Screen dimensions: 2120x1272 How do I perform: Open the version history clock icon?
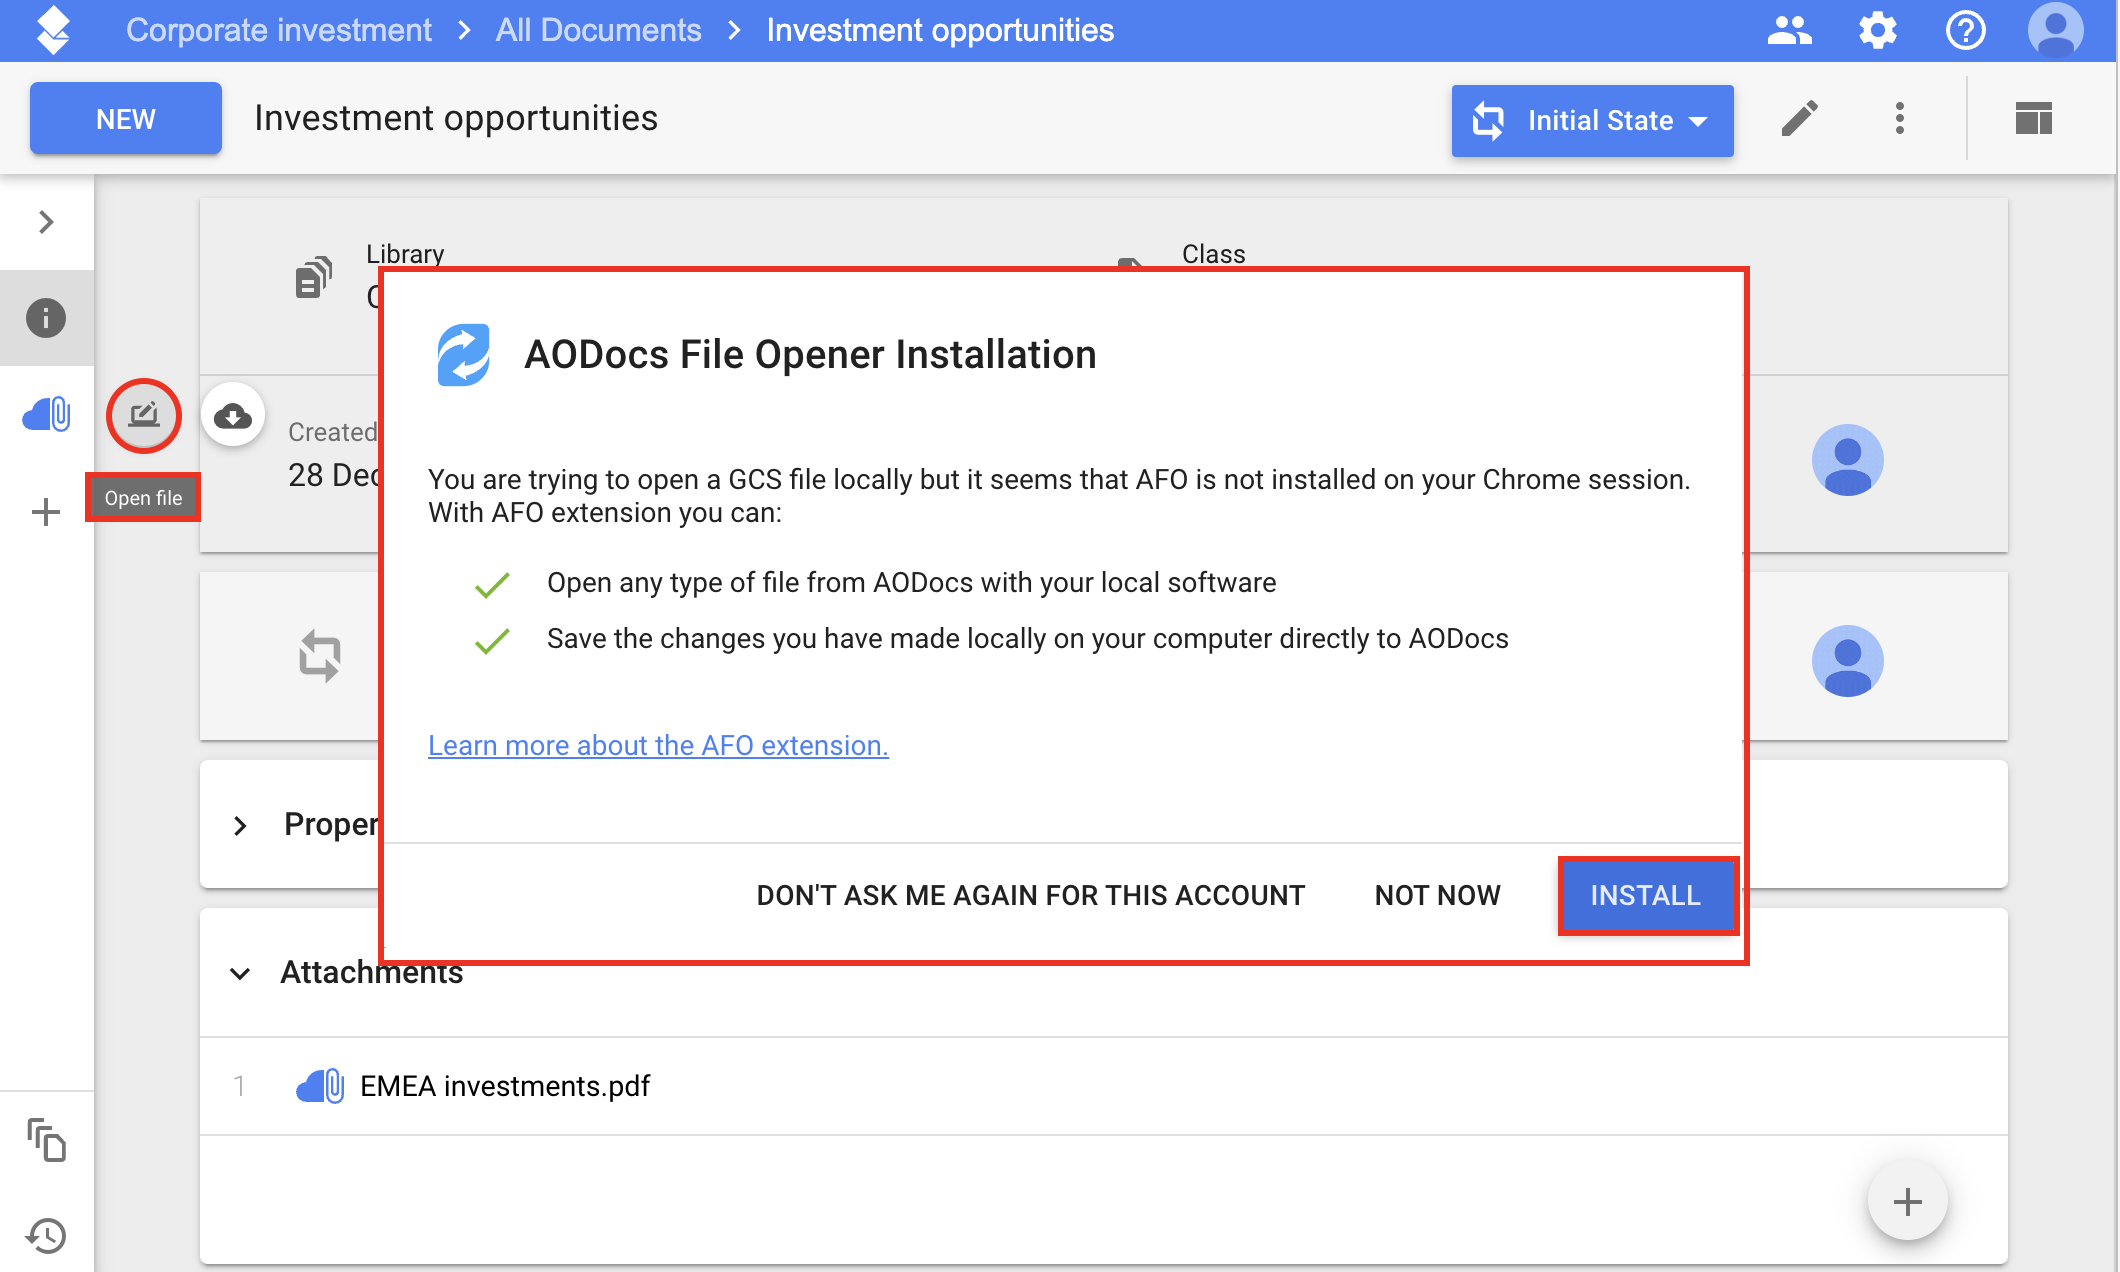46,1236
